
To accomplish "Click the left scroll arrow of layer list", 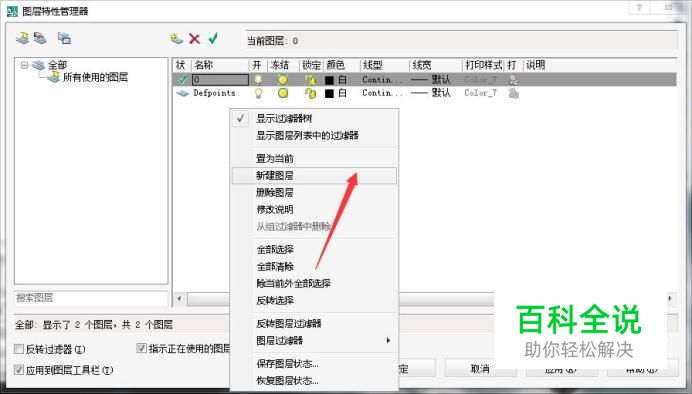I will tap(179, 299).
